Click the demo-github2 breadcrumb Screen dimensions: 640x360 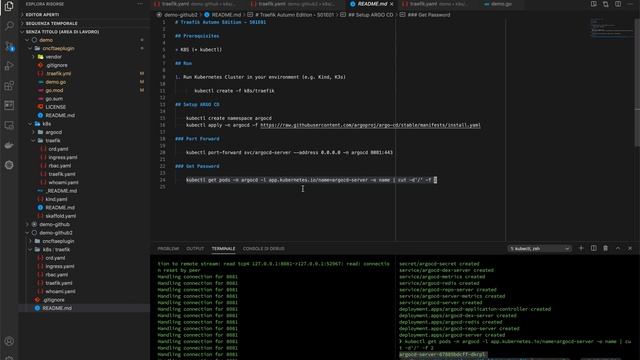click(x=181, y=15)
